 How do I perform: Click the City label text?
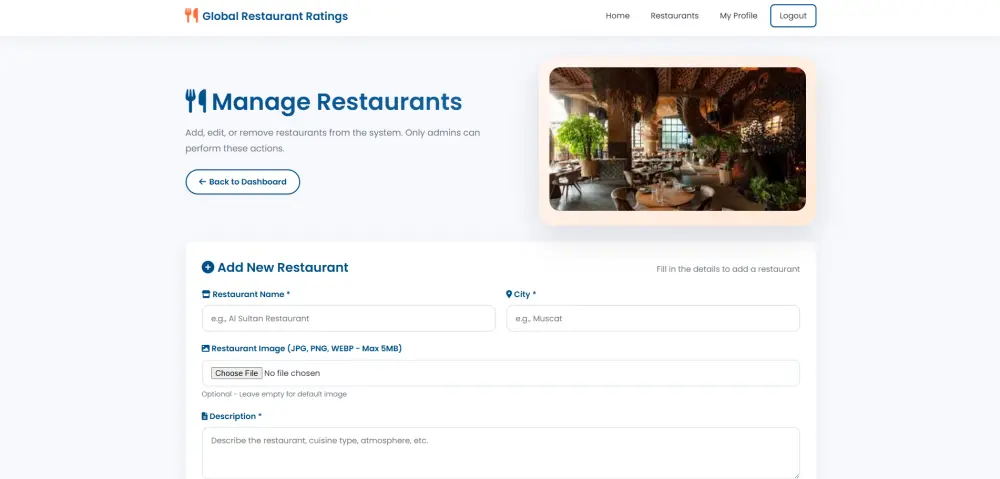pyautogui.click(x=525, y=294)
